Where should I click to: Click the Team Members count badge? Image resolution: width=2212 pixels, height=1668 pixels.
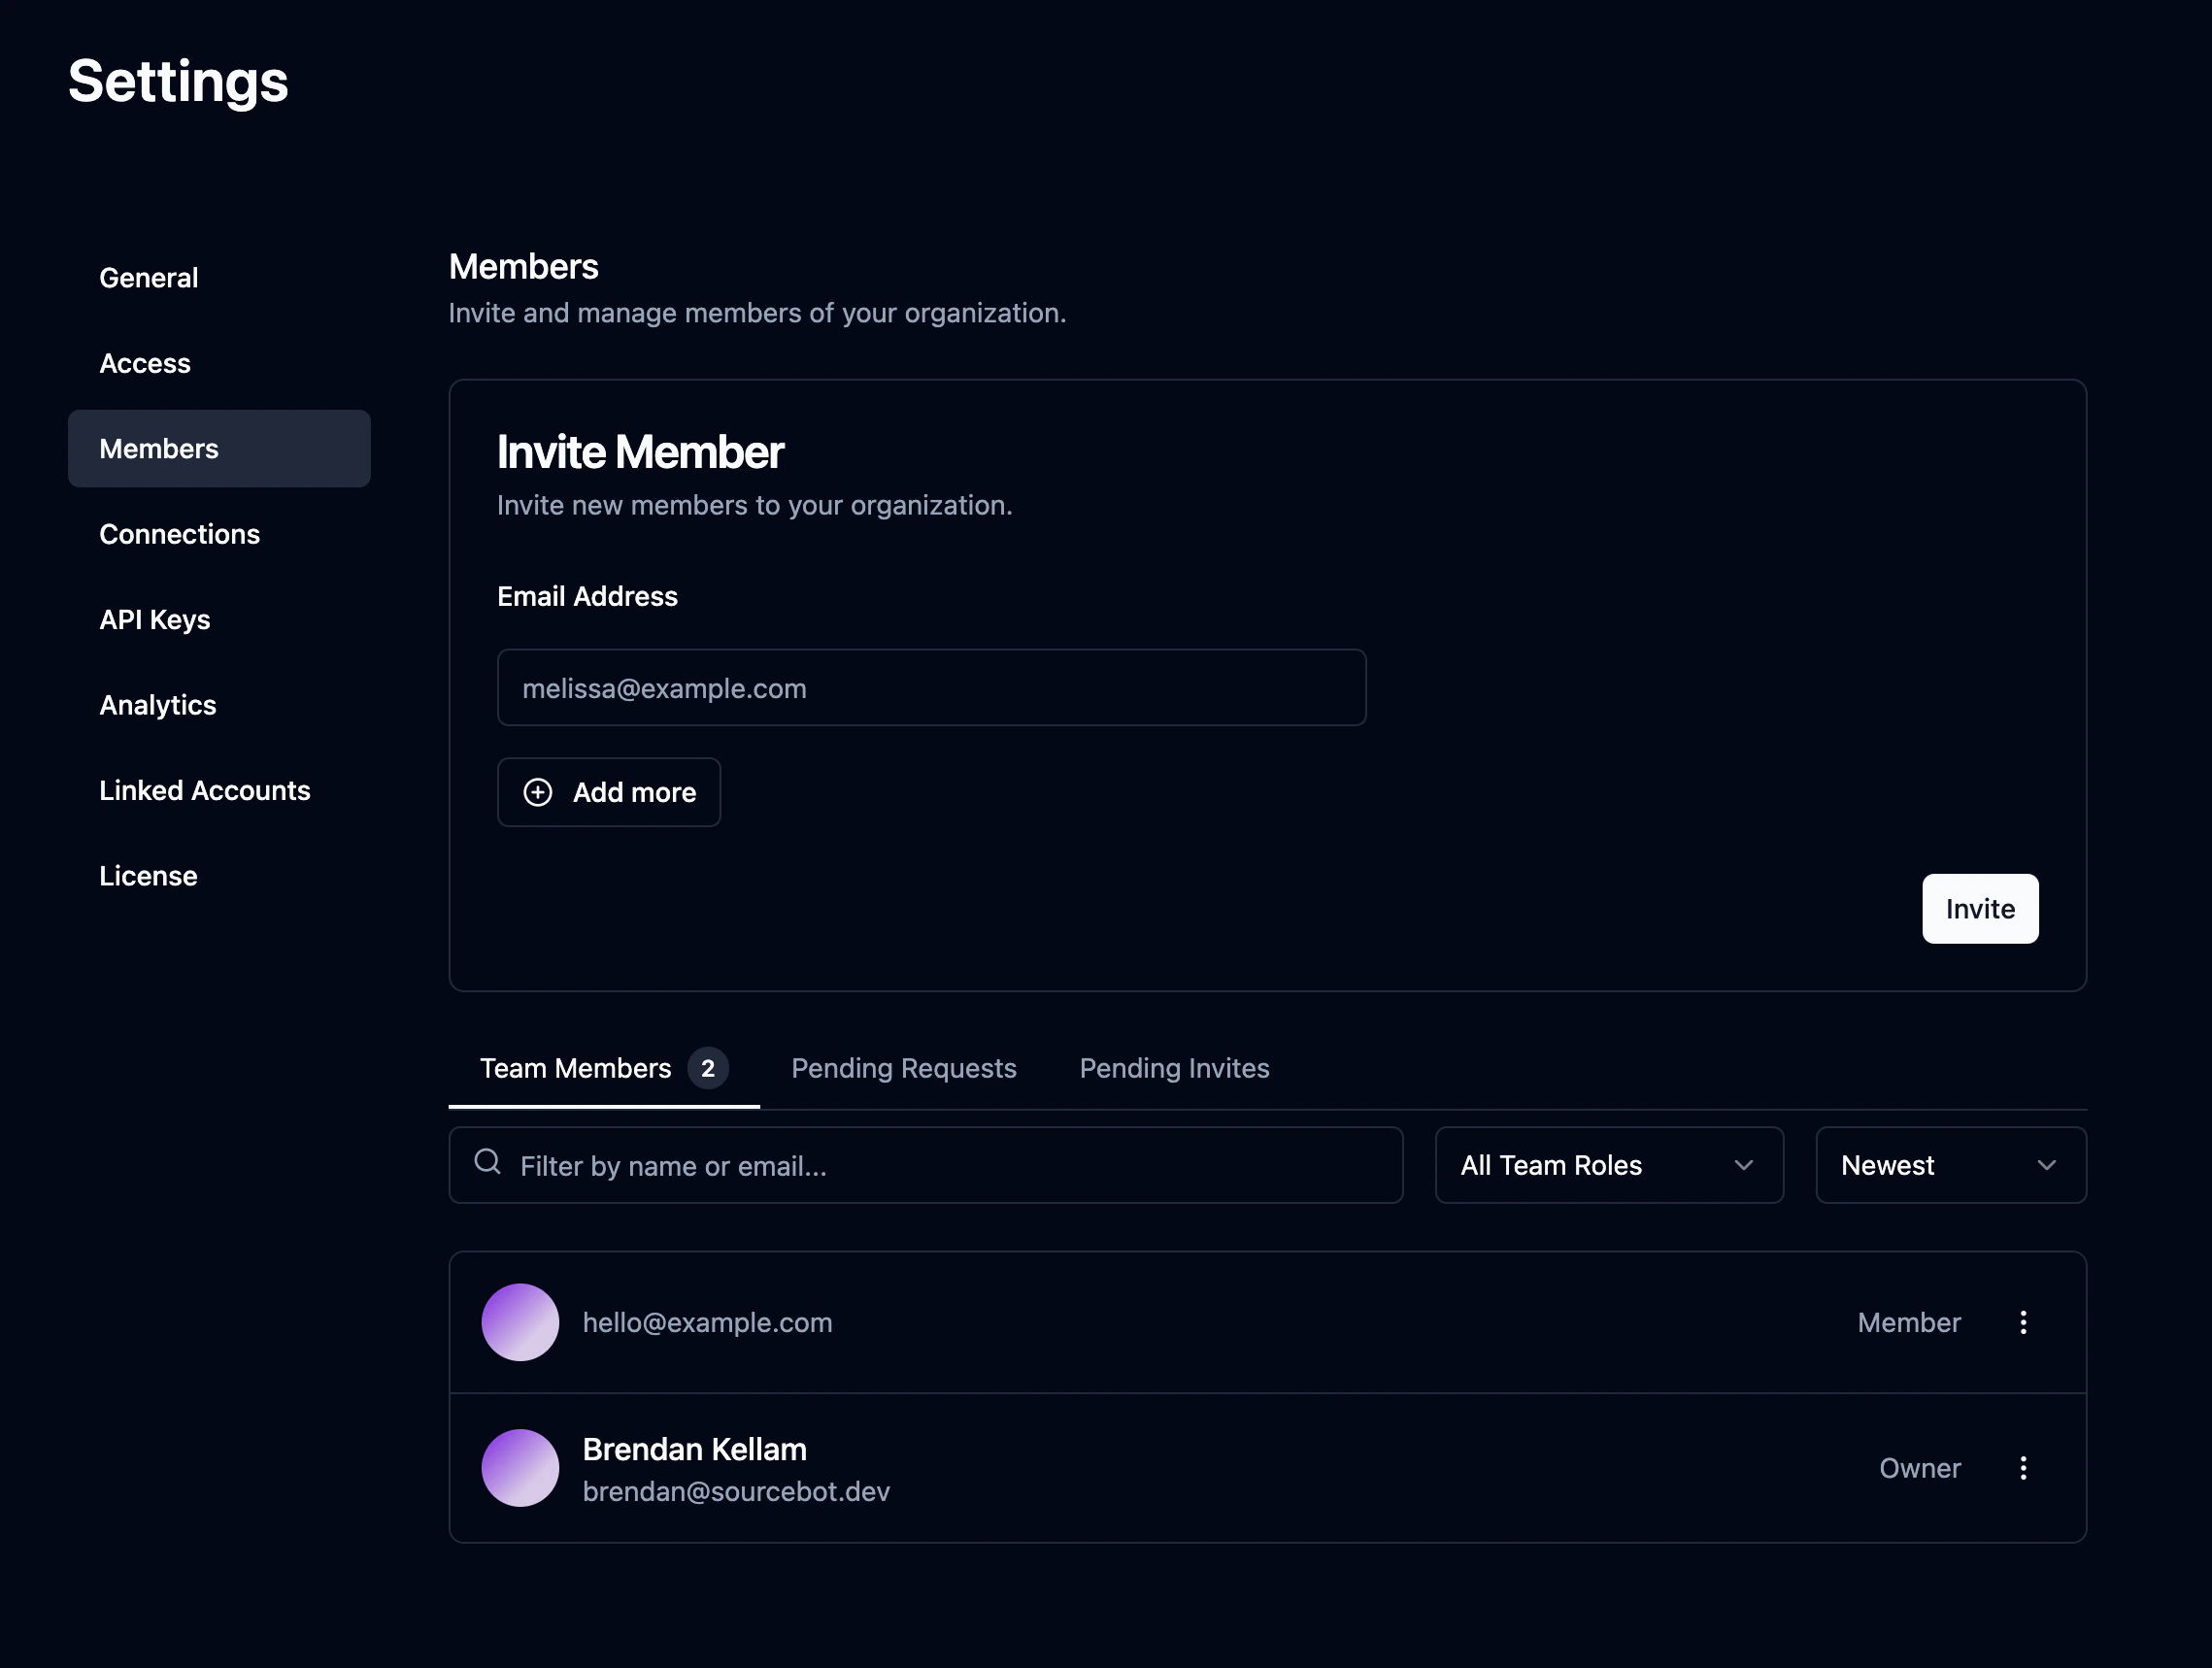coord(708,1068)
